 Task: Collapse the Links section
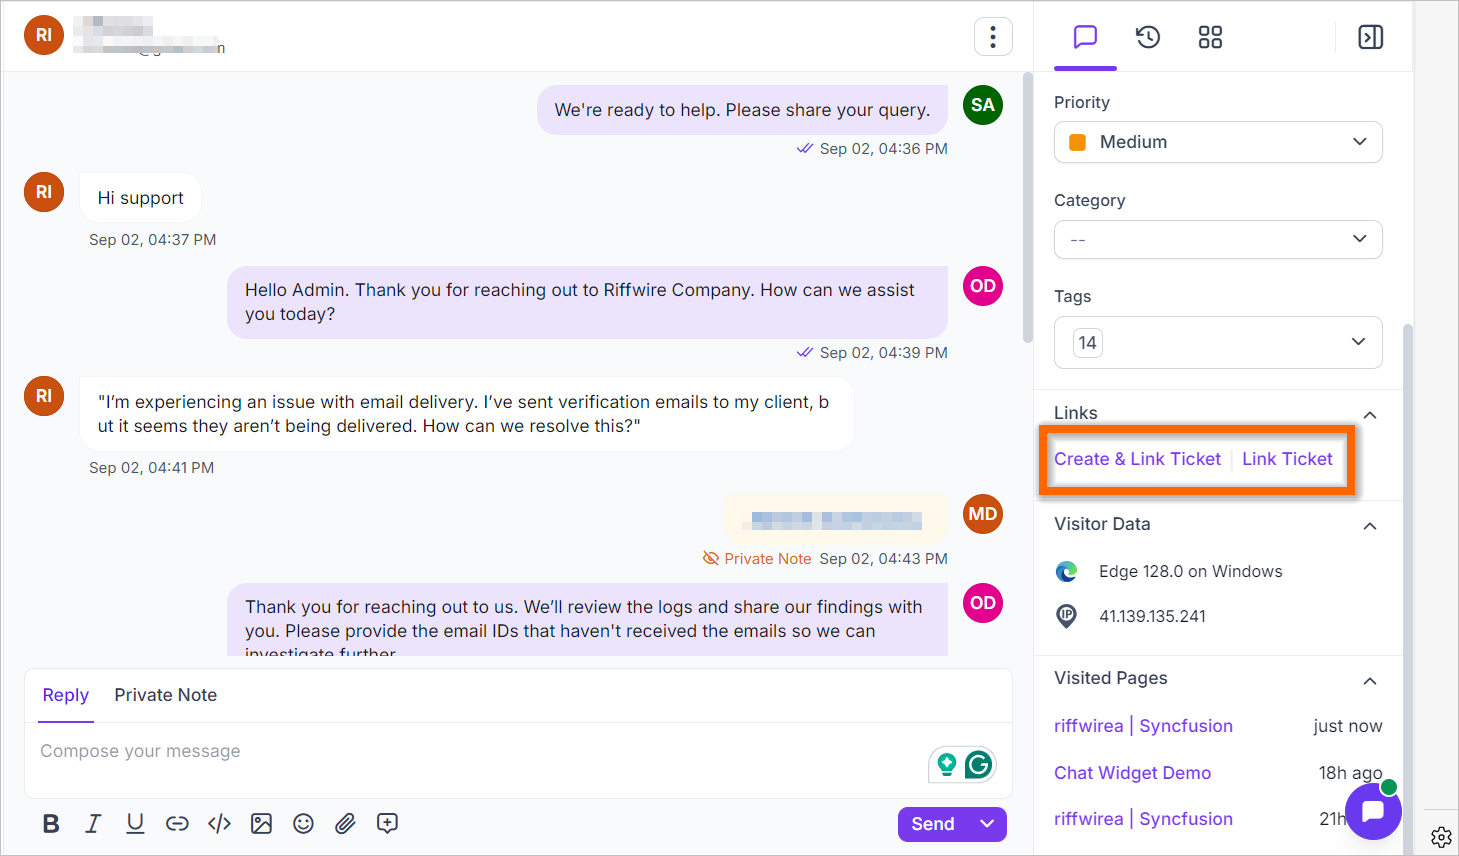pos(1370,415)
